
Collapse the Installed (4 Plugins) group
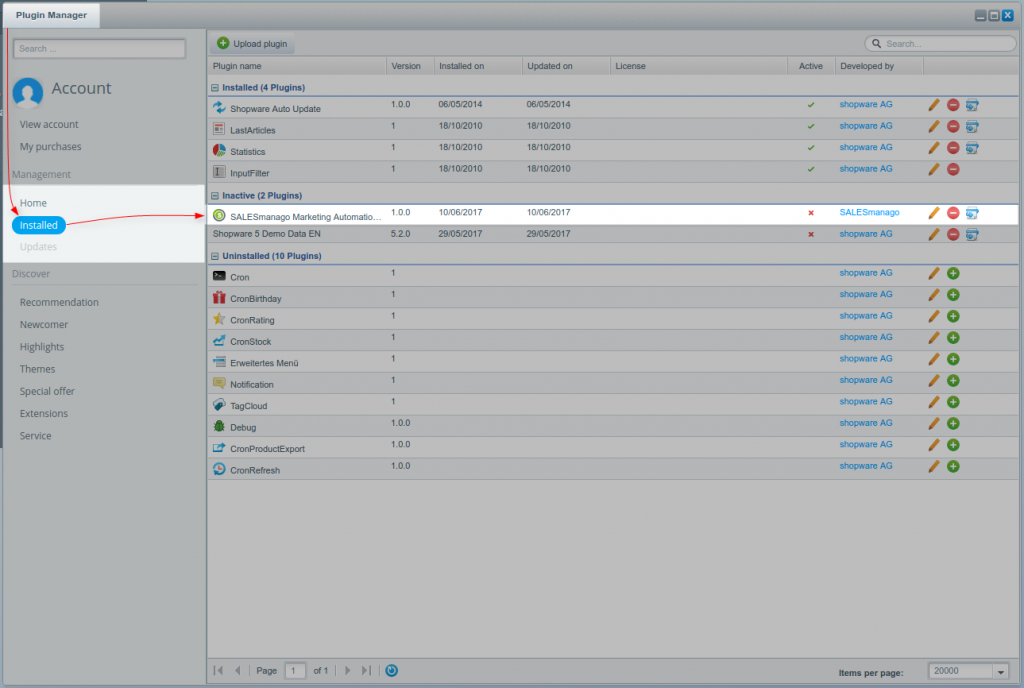pyautogui.click(x=215, y=87)
